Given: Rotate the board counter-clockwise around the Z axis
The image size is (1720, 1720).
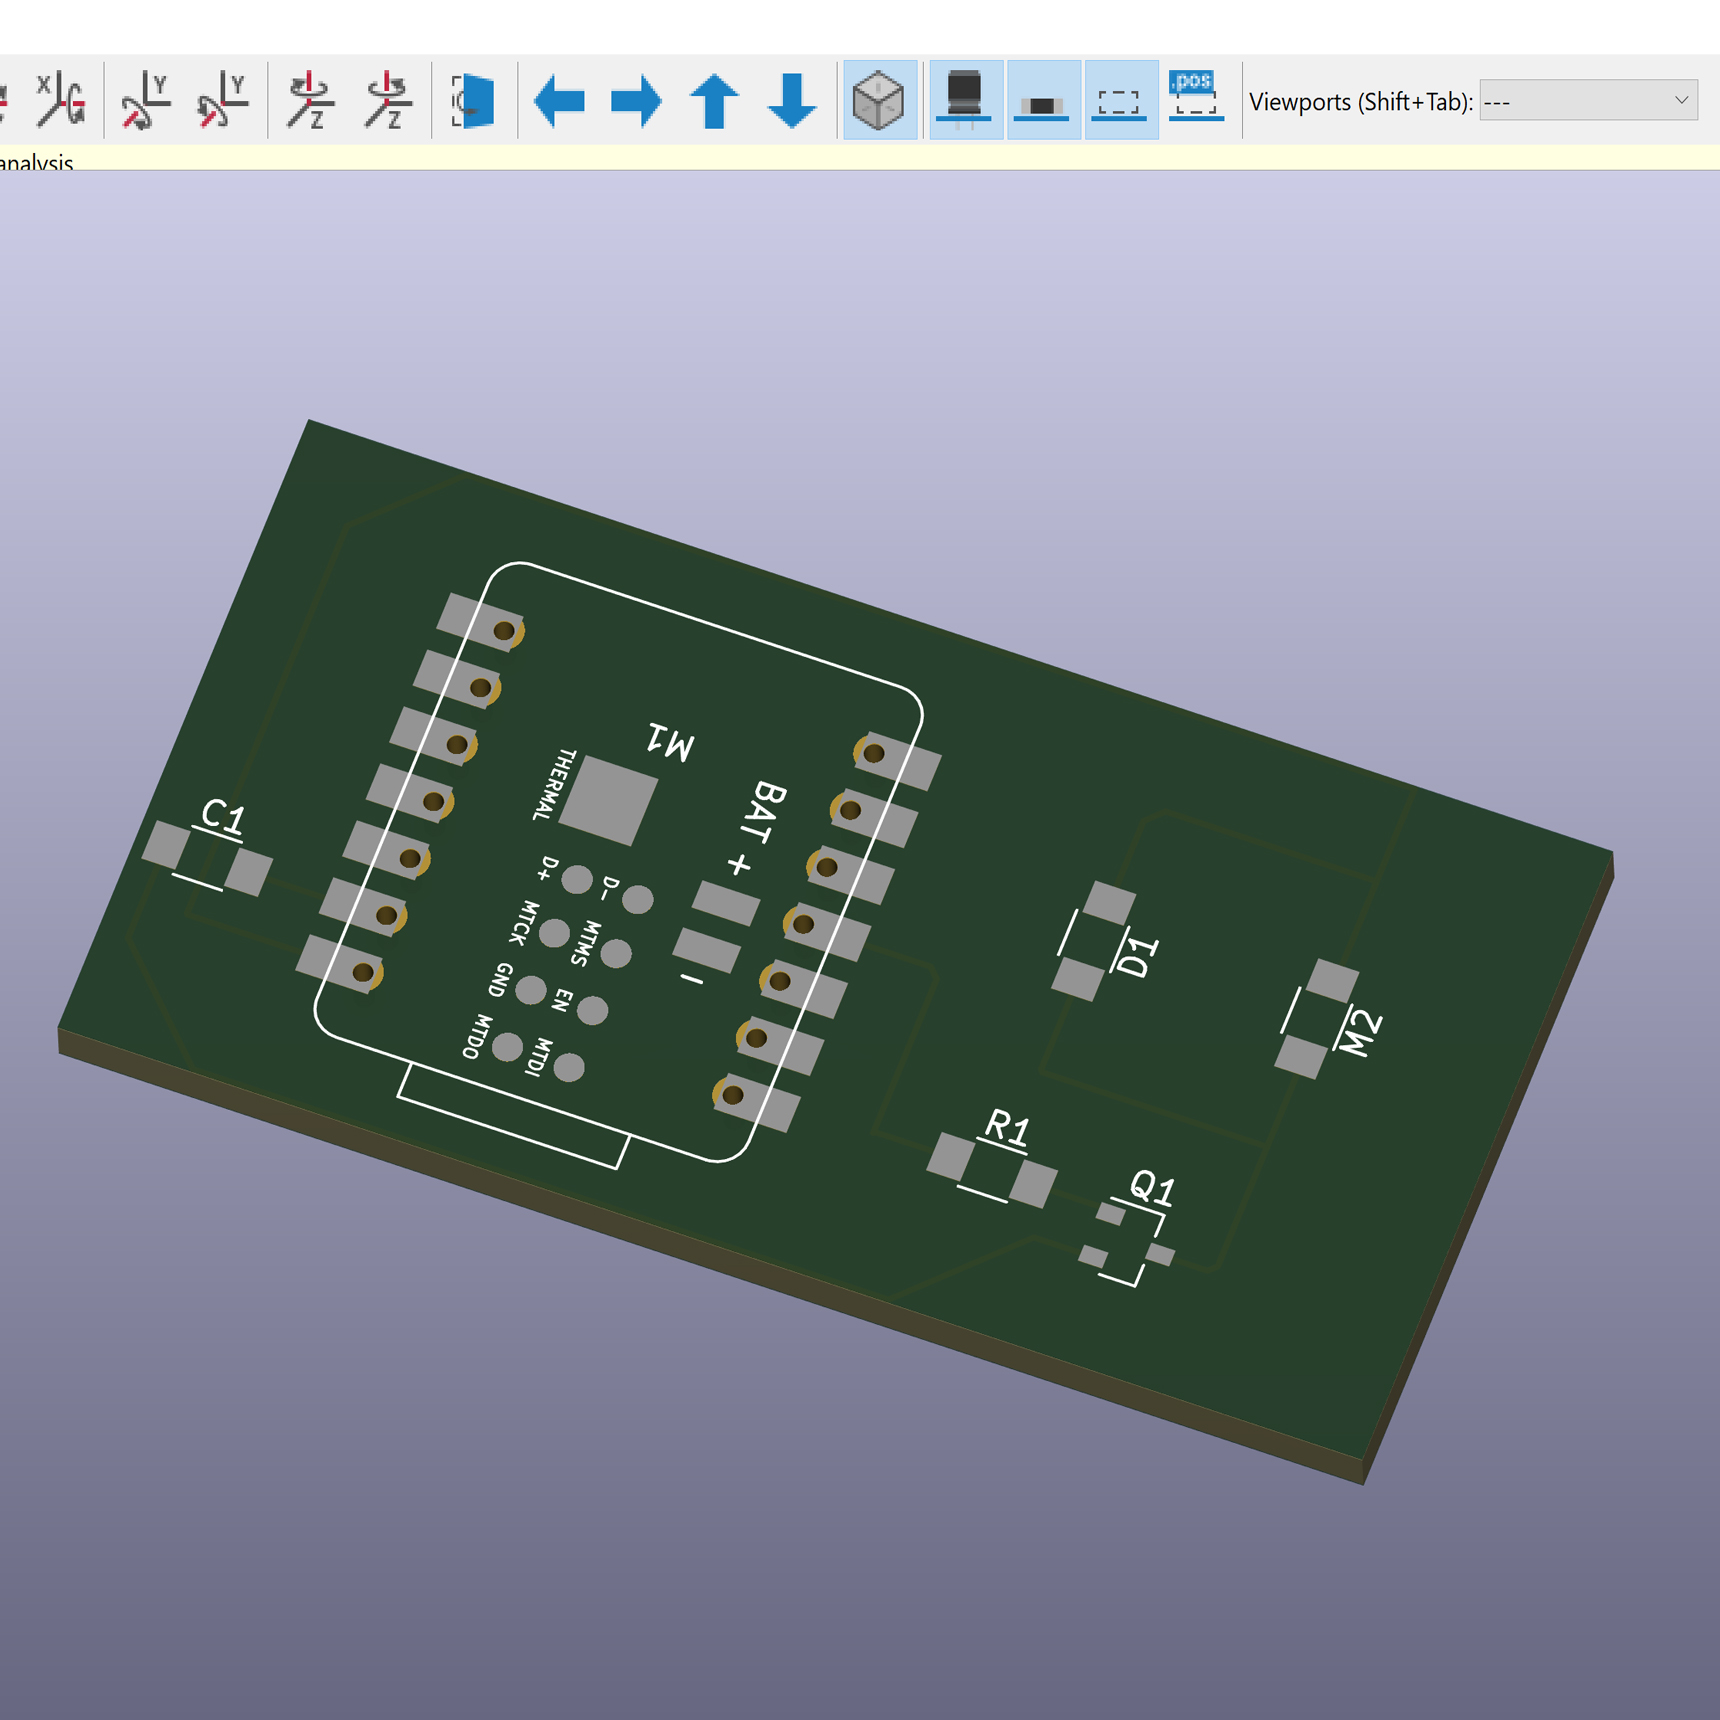Looking at the screenshot, I should coord(387,100).
